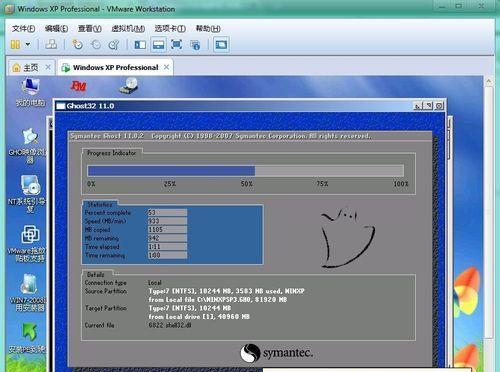This screenshot has height=372, width=500.
Task: Click the MB remaining value field
Action: [x=167, y=238]
